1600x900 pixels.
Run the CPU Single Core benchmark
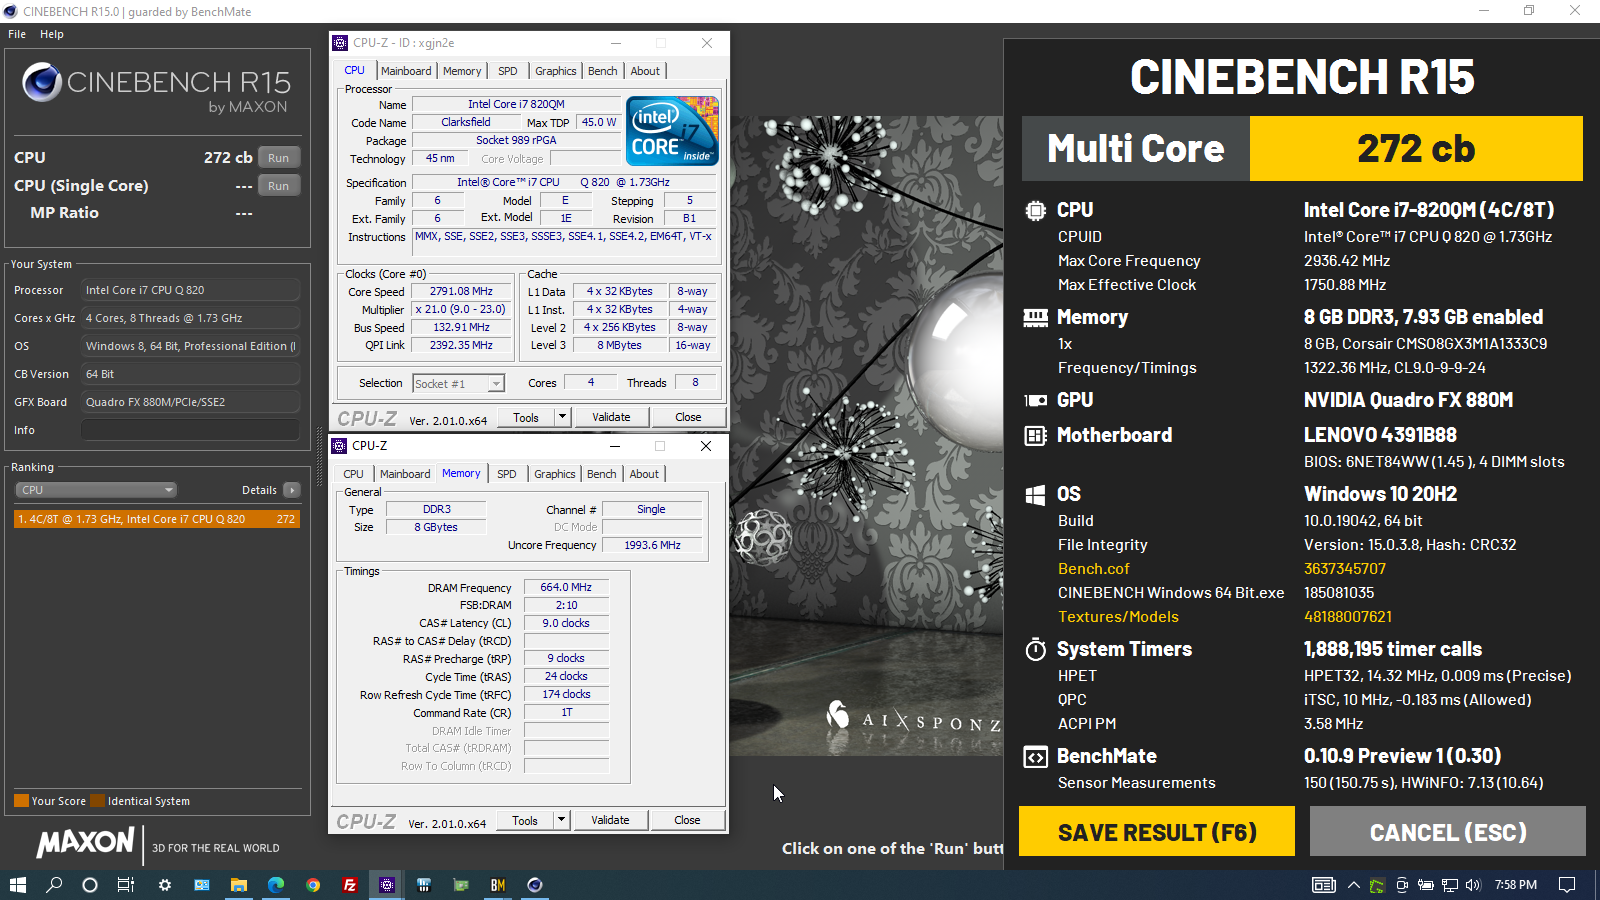[x=279, y=186]
